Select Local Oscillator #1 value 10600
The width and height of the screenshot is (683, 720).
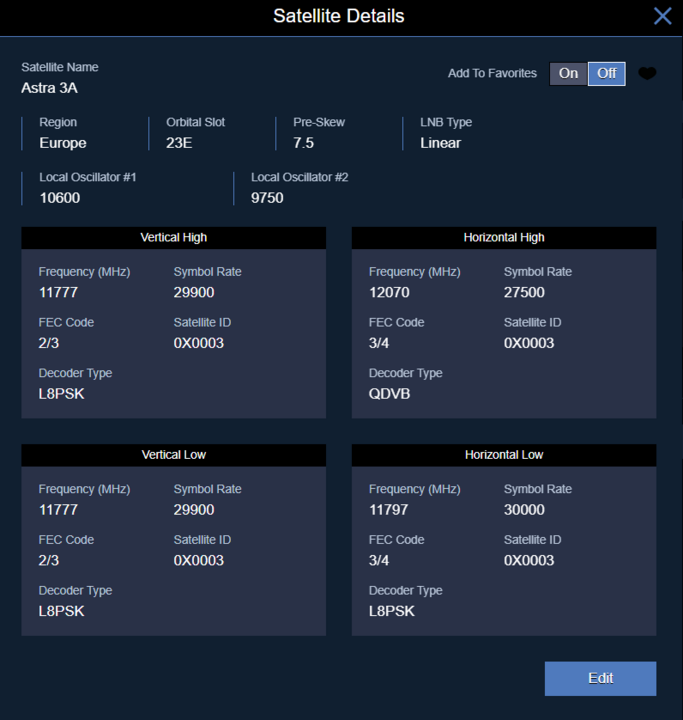tap(60, 198)
